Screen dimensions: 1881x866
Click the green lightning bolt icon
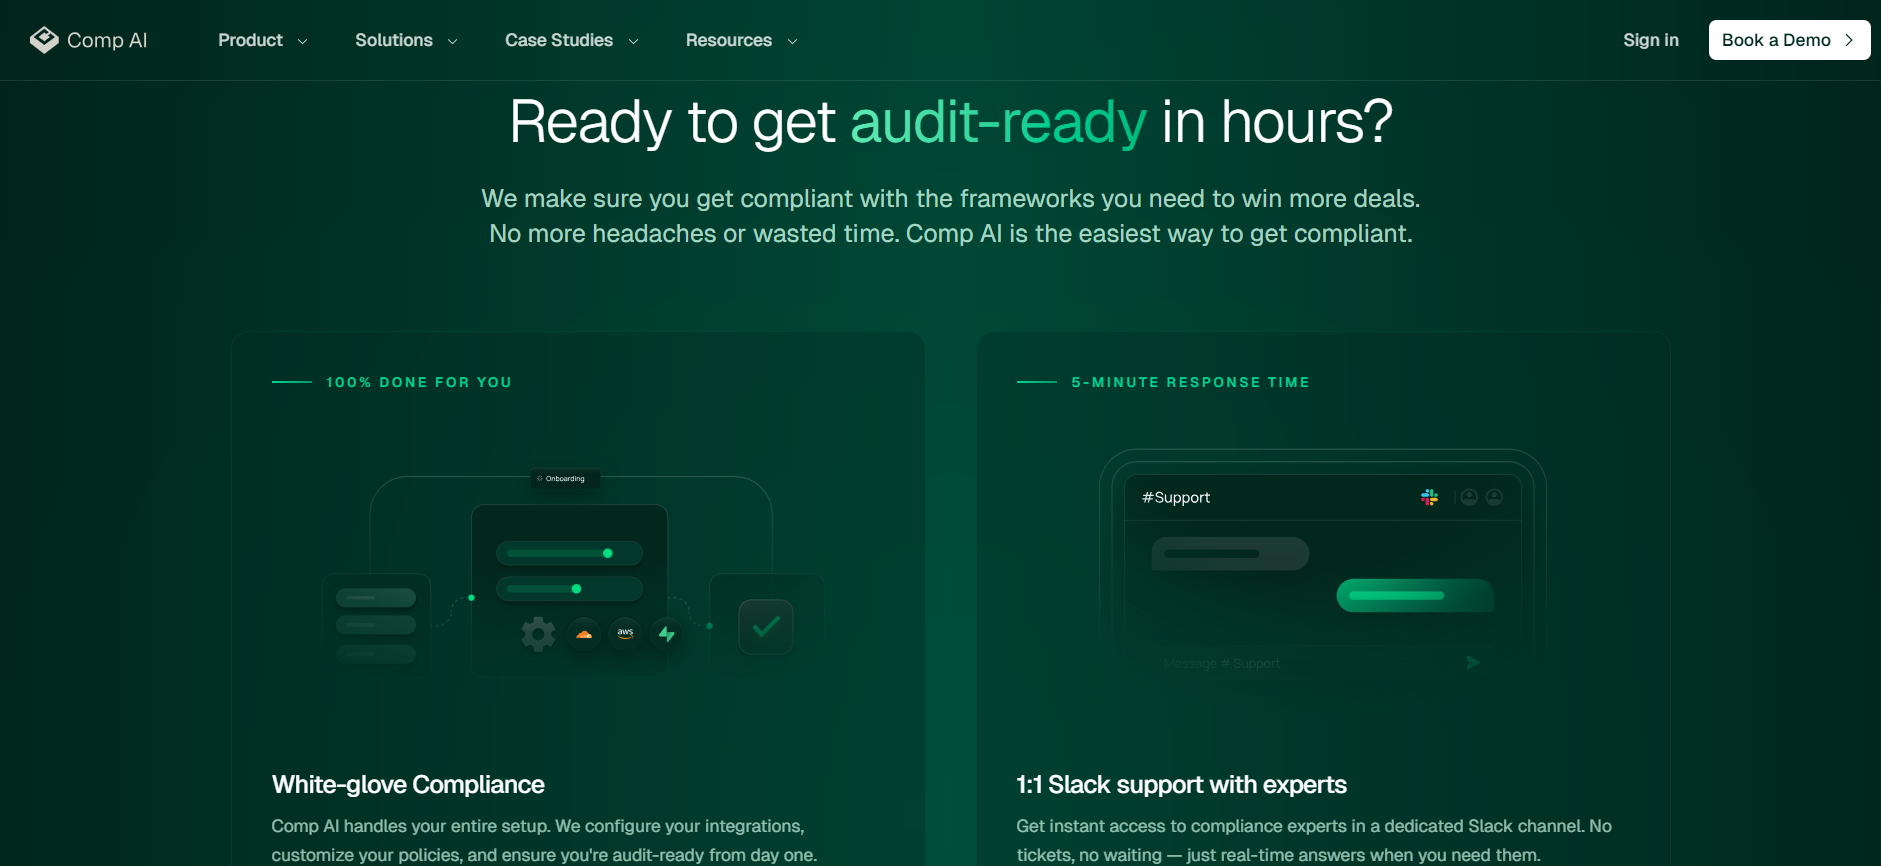point(666,633)
